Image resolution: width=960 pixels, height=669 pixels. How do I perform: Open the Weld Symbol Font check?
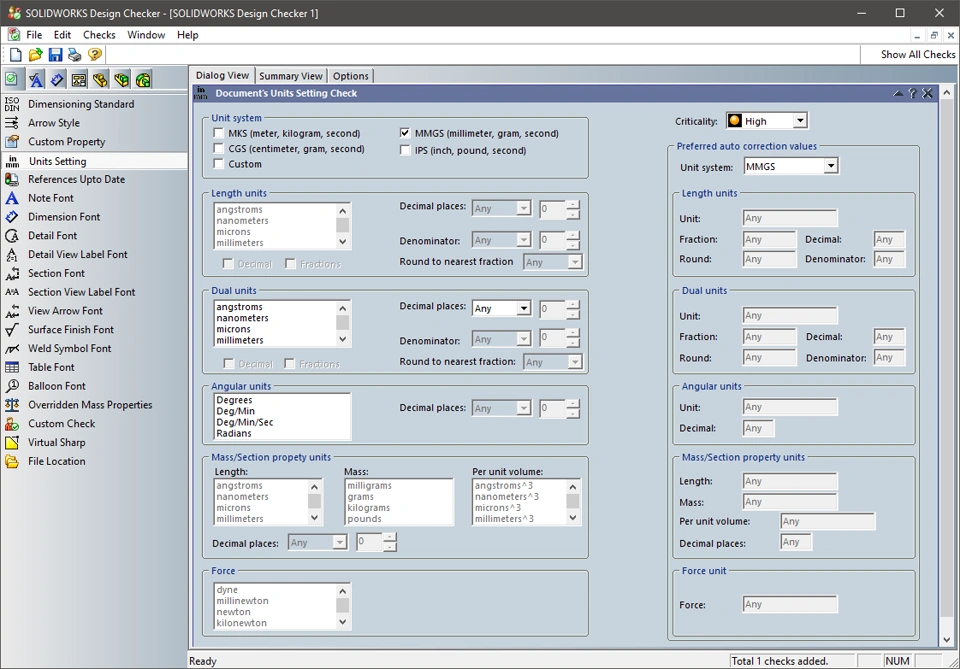(70, 348)
